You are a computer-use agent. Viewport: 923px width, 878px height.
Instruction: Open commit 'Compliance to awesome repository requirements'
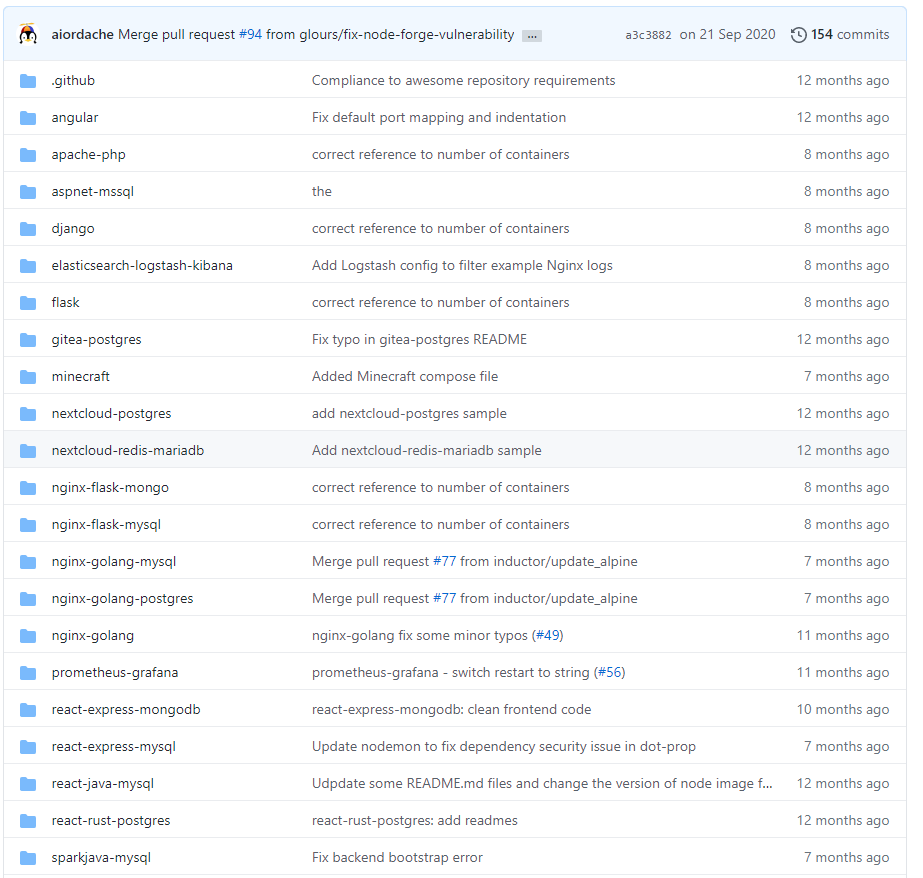(x=463, y=81)
